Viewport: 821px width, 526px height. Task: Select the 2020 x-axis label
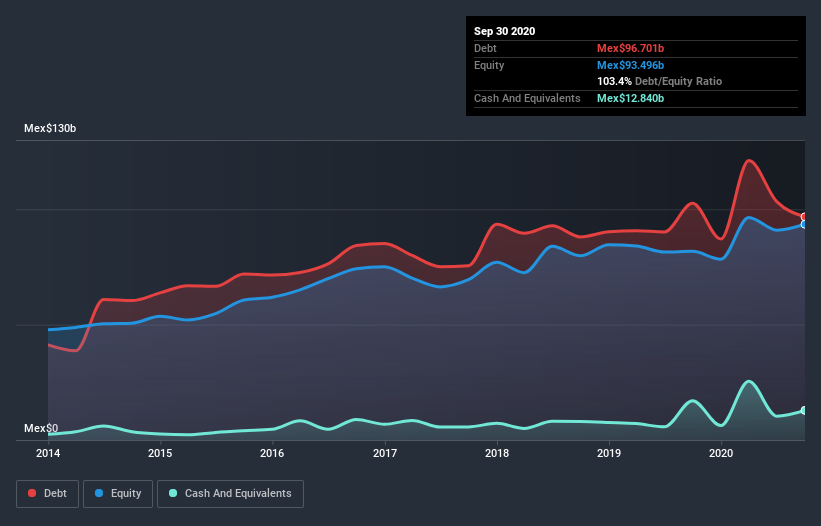pyautogui.click(x=721, y=453)
